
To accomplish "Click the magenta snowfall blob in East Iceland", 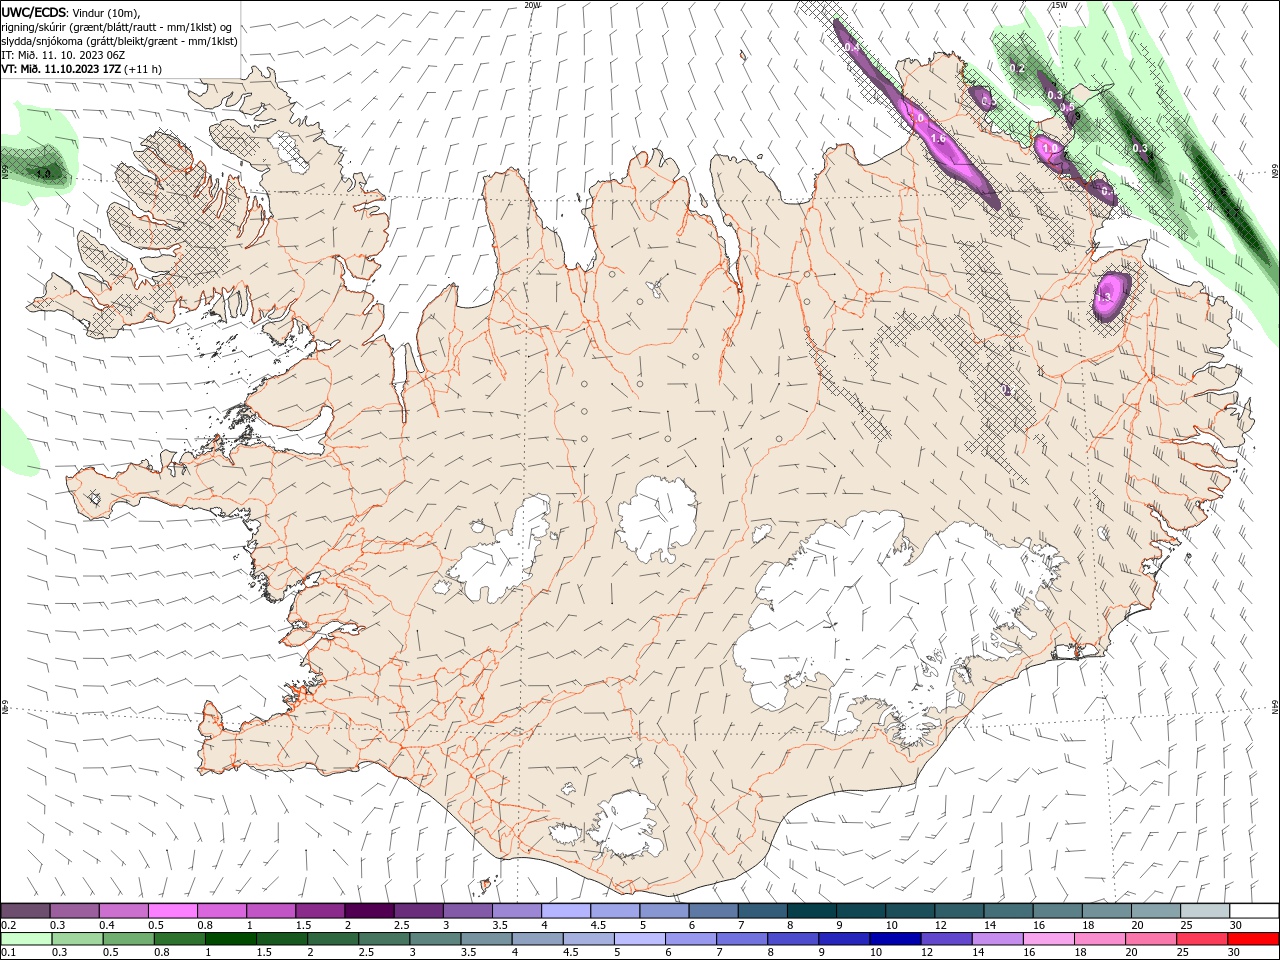I will 1110,295.
